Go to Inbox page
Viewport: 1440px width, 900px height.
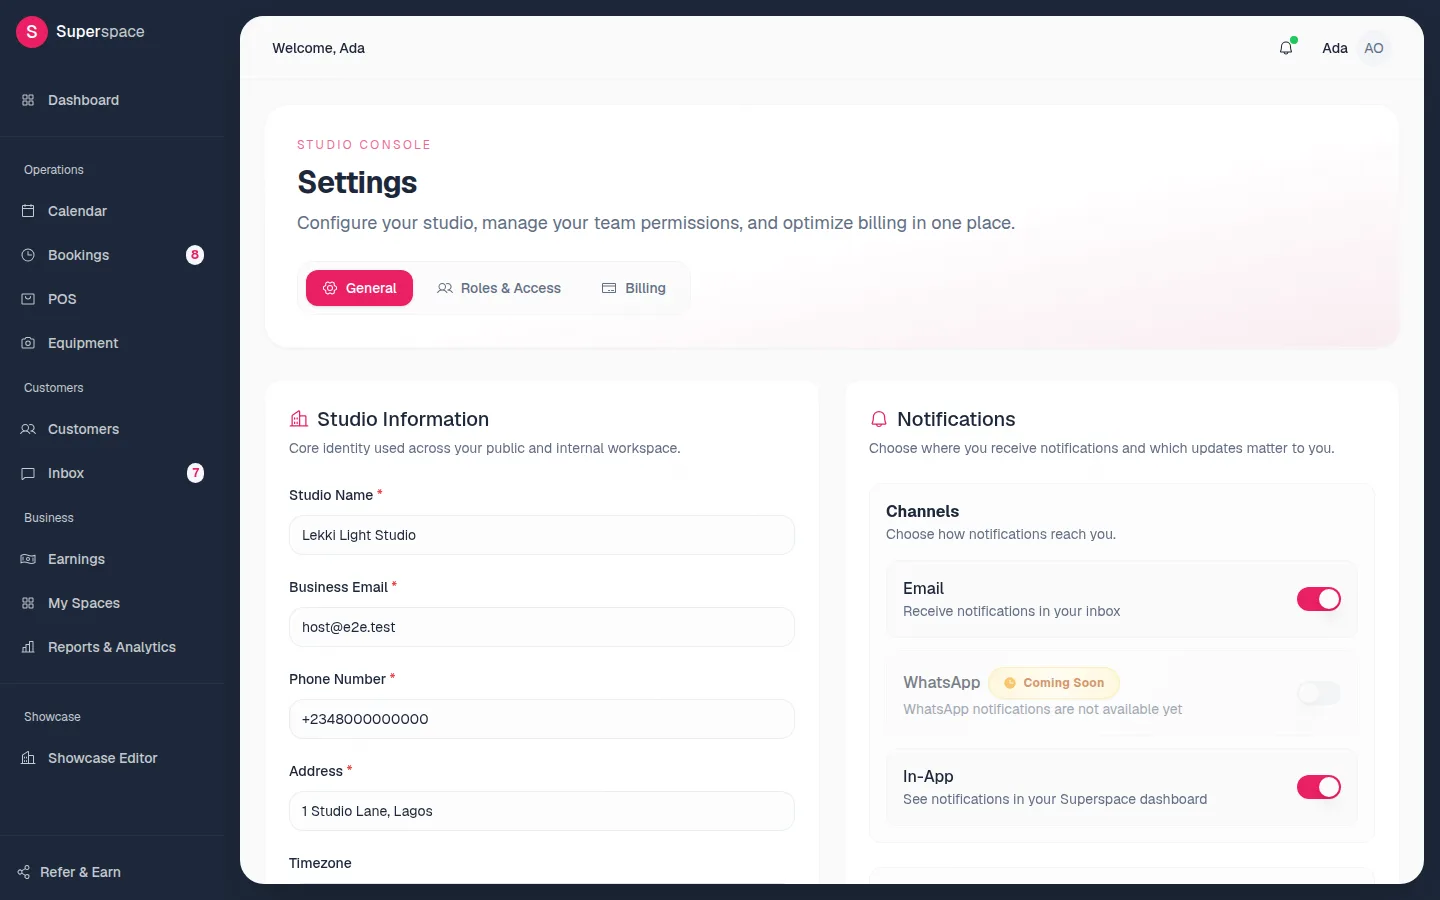[x=112, y=473]
